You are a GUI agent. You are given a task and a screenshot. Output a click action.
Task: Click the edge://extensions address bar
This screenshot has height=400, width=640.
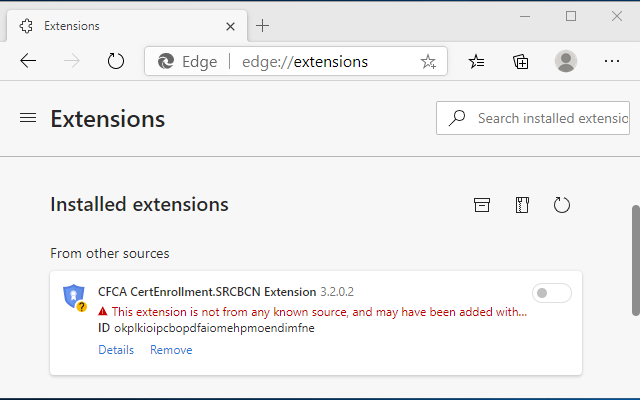point(304,61)
